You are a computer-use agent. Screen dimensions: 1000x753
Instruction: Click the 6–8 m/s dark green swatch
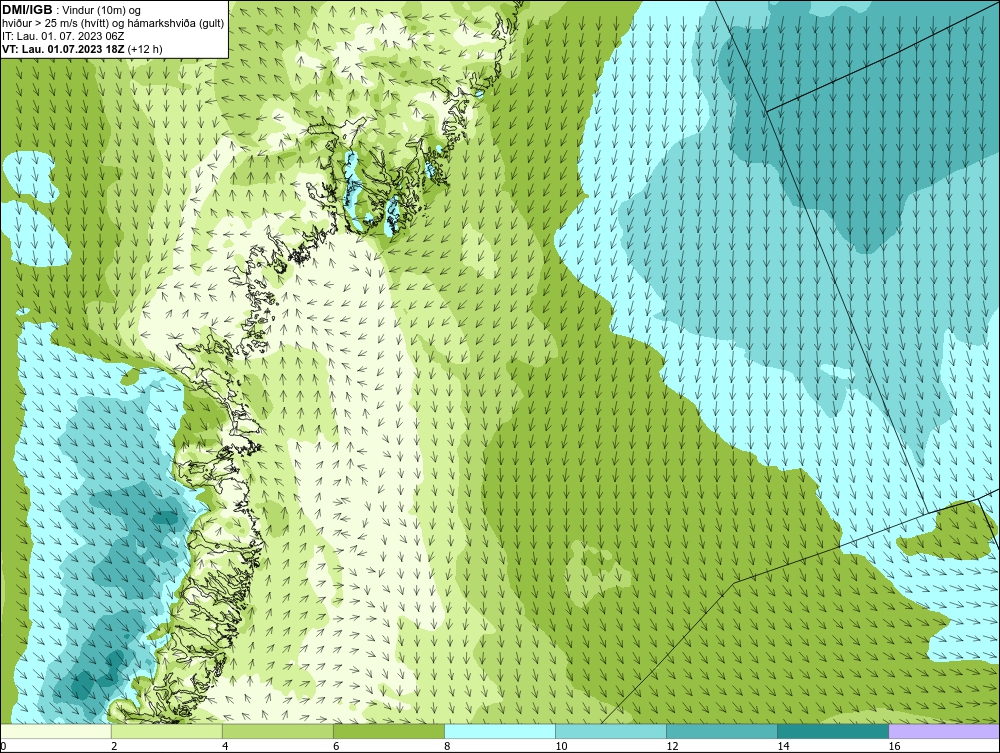pos(388,731)
